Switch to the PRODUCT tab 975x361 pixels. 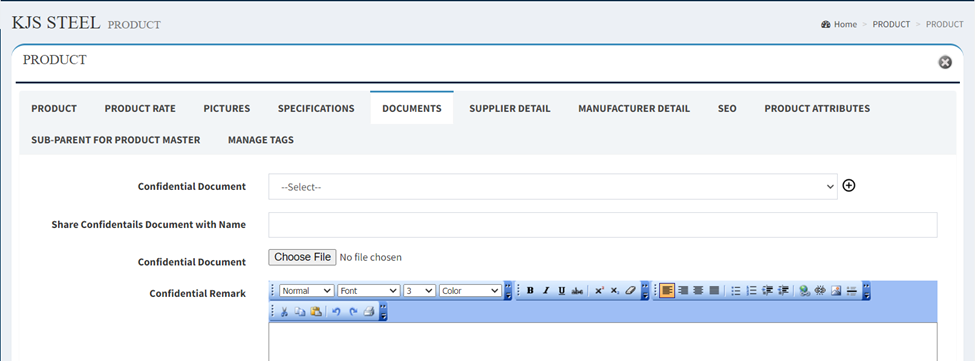54,108
